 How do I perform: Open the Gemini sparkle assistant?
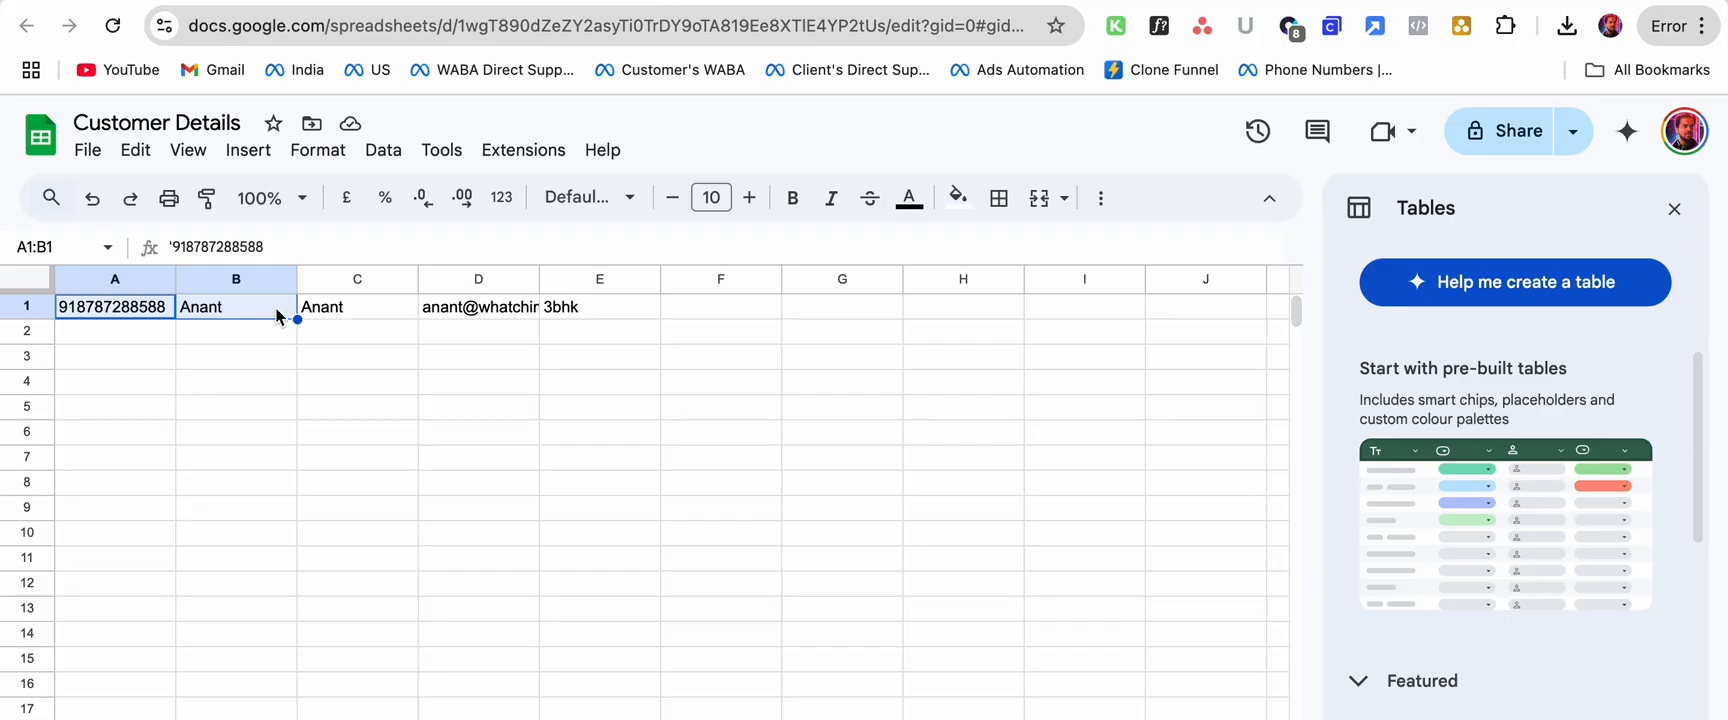(1627, 131)
